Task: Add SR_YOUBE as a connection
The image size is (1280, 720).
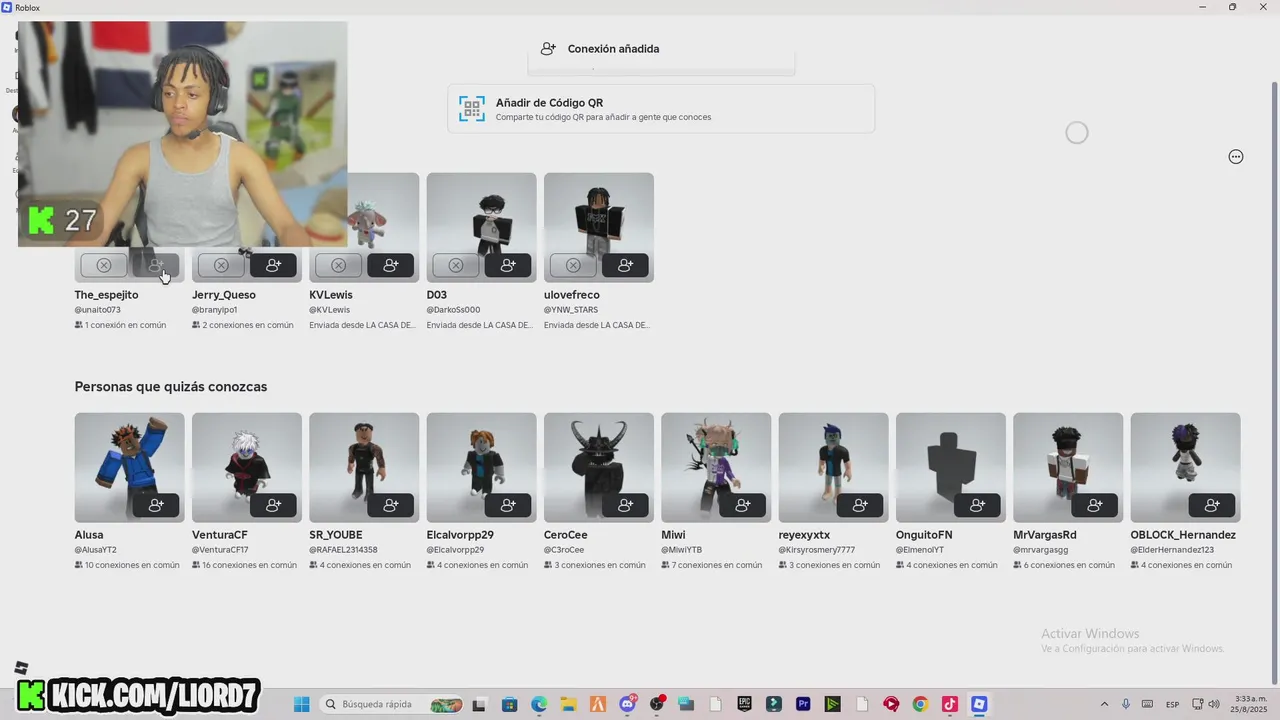Action: click(x=391, y=505)
